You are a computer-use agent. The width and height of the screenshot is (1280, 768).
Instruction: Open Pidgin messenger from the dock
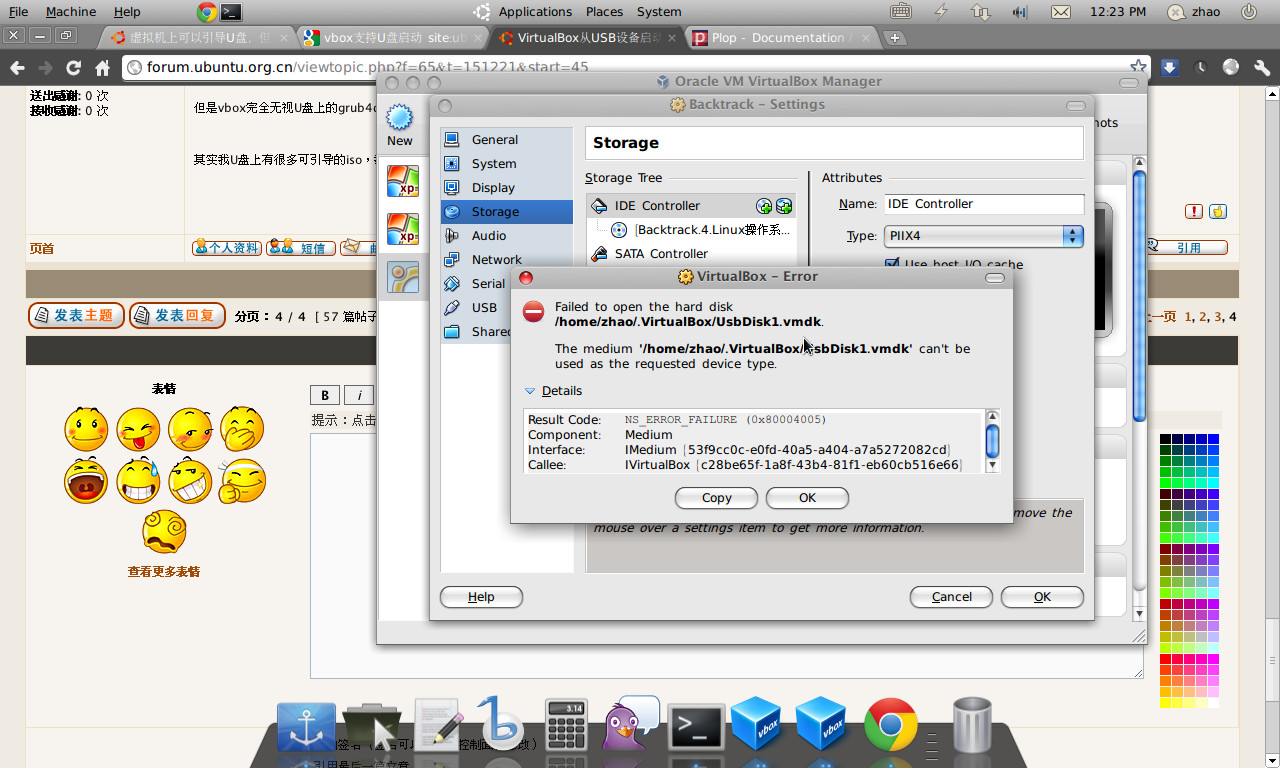(630, 722)
